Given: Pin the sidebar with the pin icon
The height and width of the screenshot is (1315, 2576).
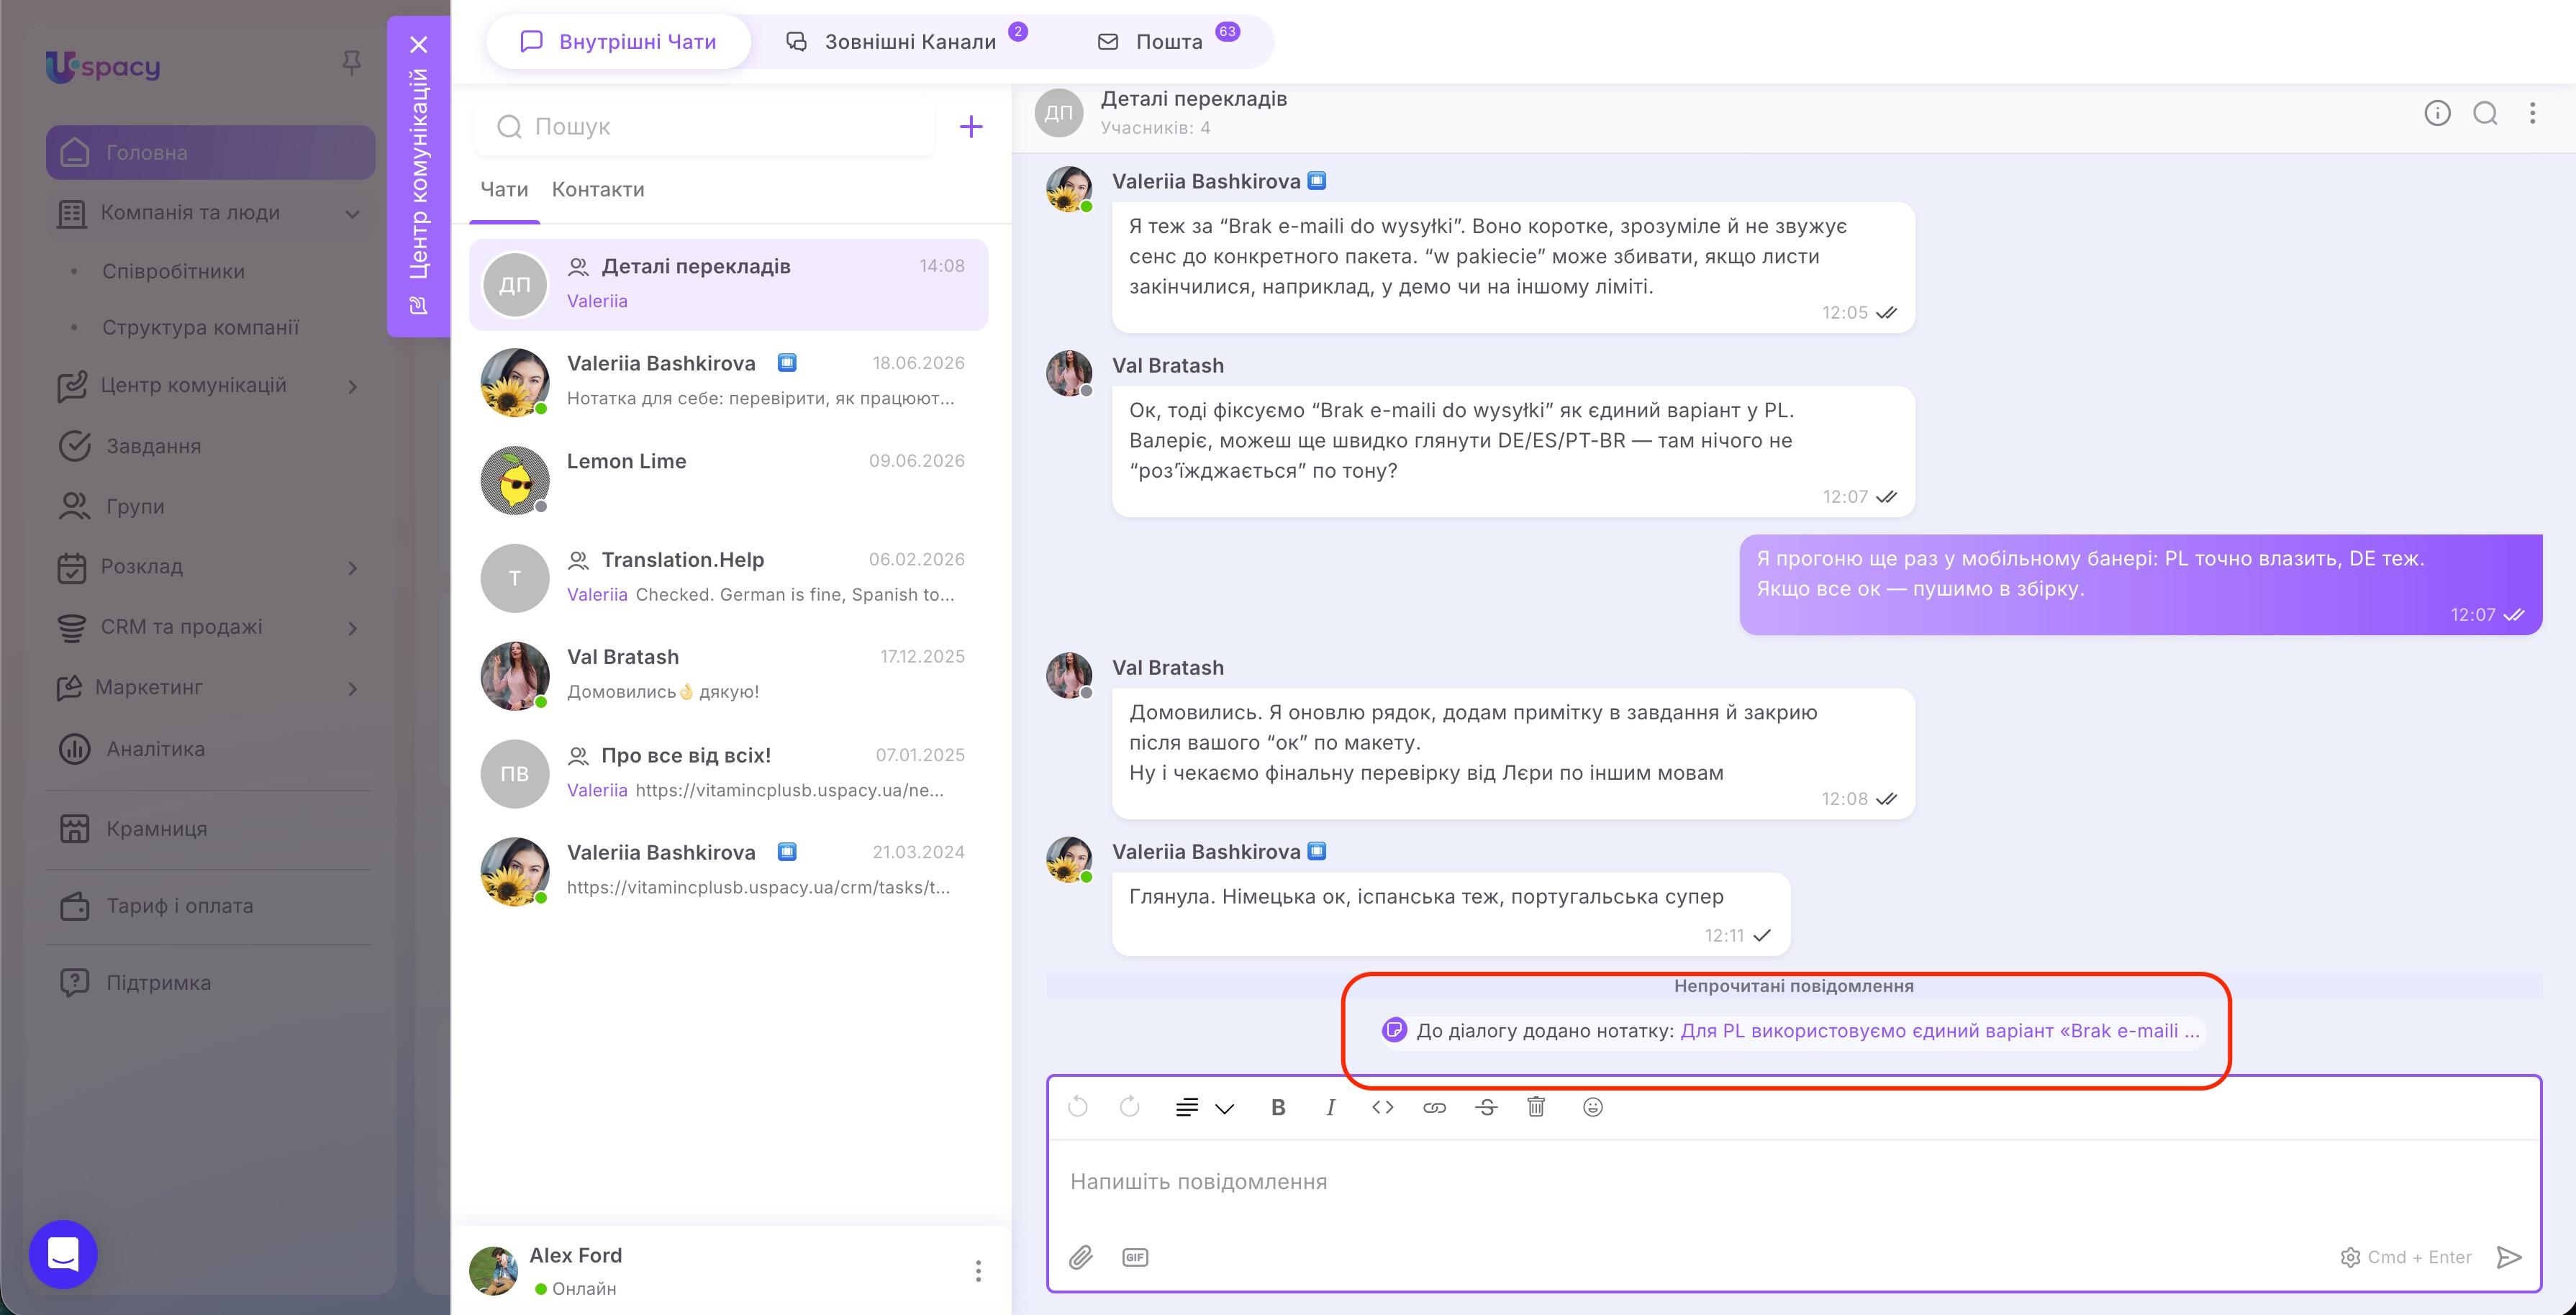Looking at the screenshot, I should coord(351,63).
